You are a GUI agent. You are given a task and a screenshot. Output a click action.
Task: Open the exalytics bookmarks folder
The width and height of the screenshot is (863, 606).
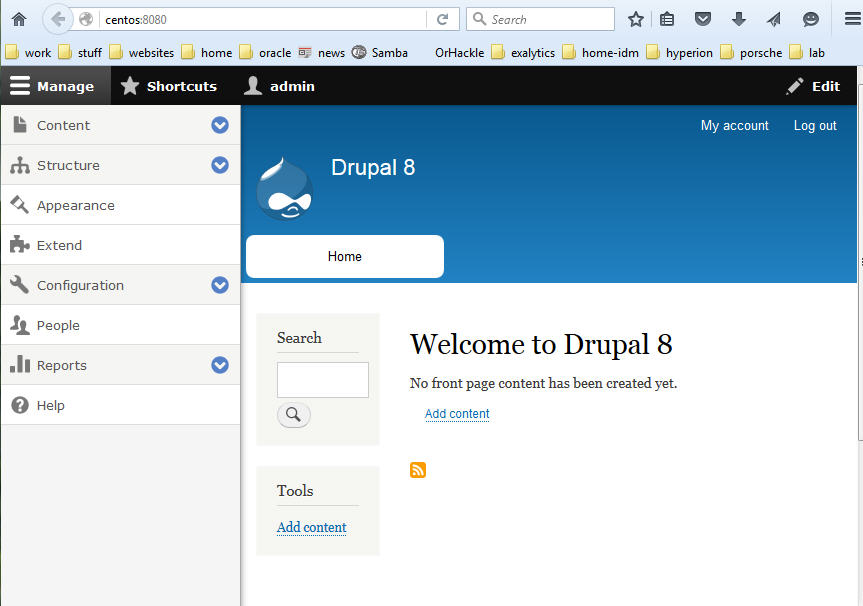(x=523, y=53)
